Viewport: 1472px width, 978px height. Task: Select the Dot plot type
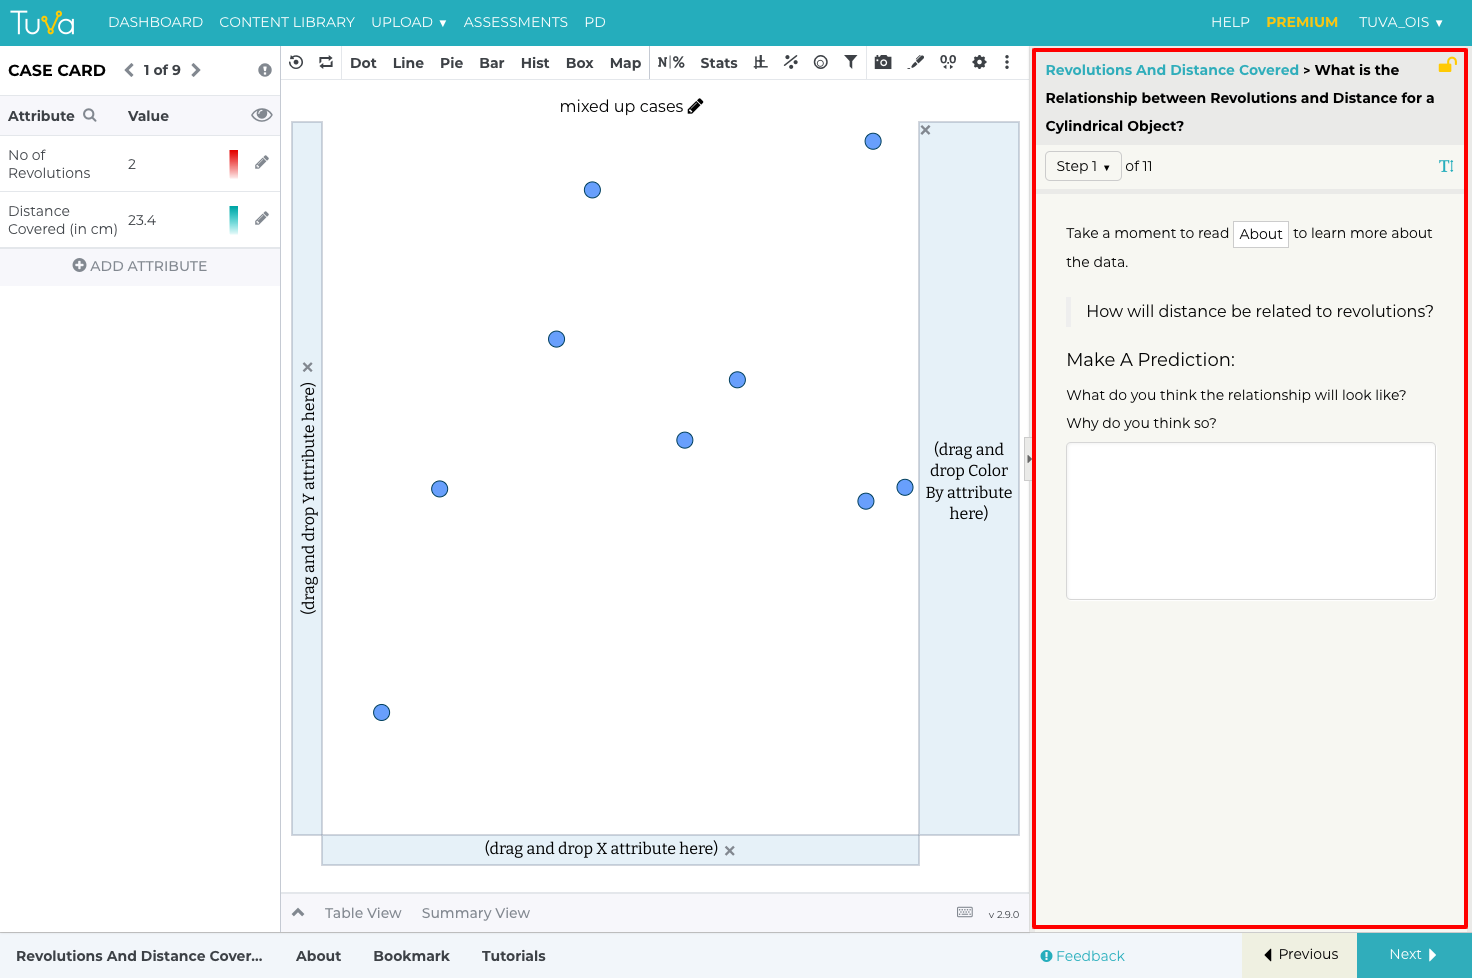pyautogui.click(x=363, y=62)
